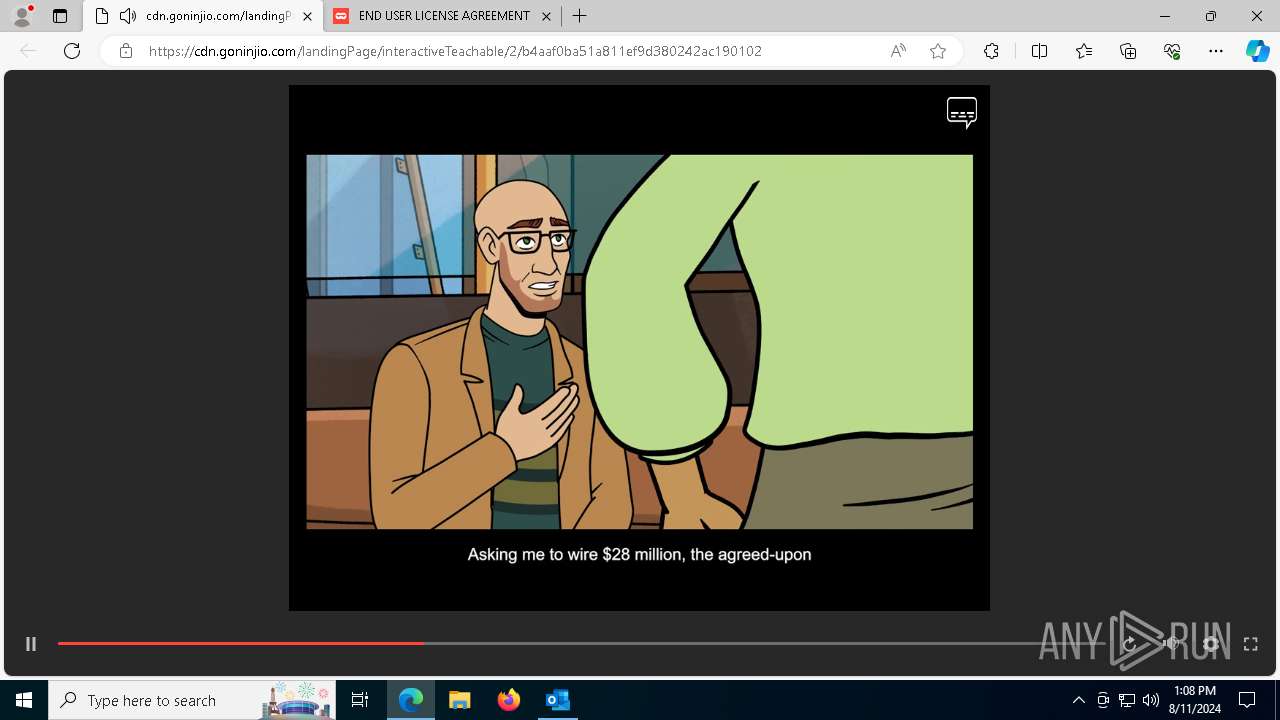Image resolution: width=1280 pixels, height=720 pixels.
Task: Open Edge Settings and more menu
Action: [1216, 51]
